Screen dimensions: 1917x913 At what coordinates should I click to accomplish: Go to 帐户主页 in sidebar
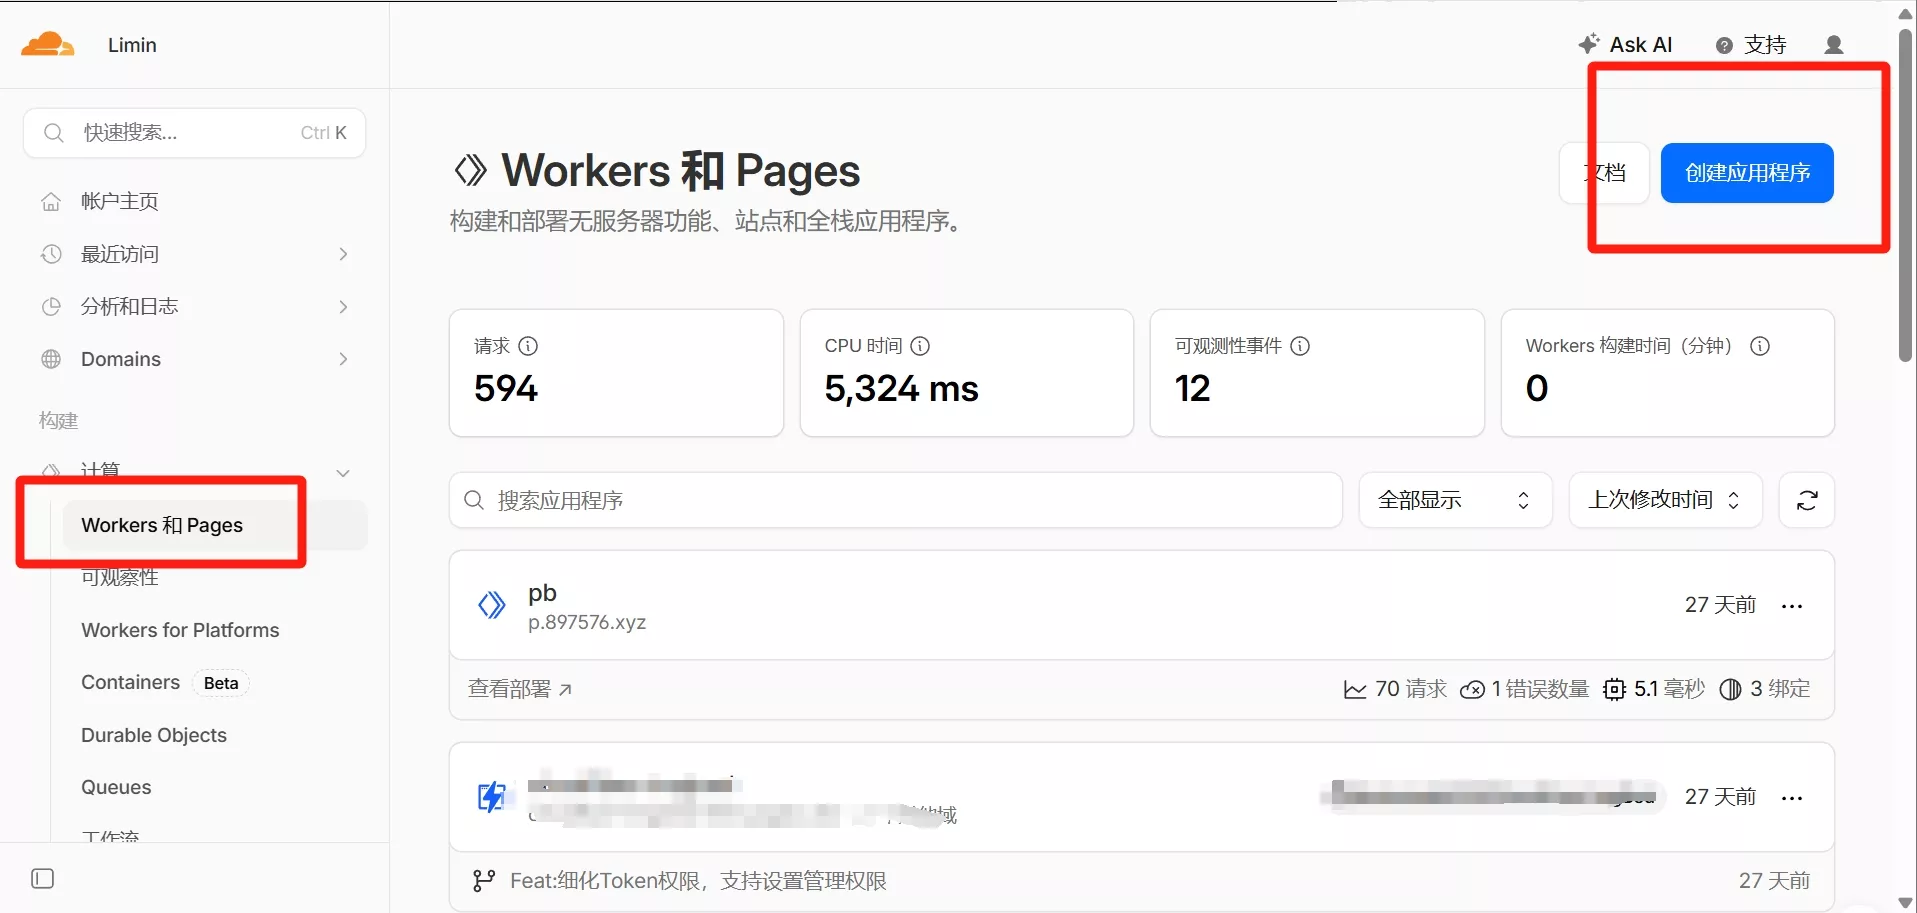[120, 201]
